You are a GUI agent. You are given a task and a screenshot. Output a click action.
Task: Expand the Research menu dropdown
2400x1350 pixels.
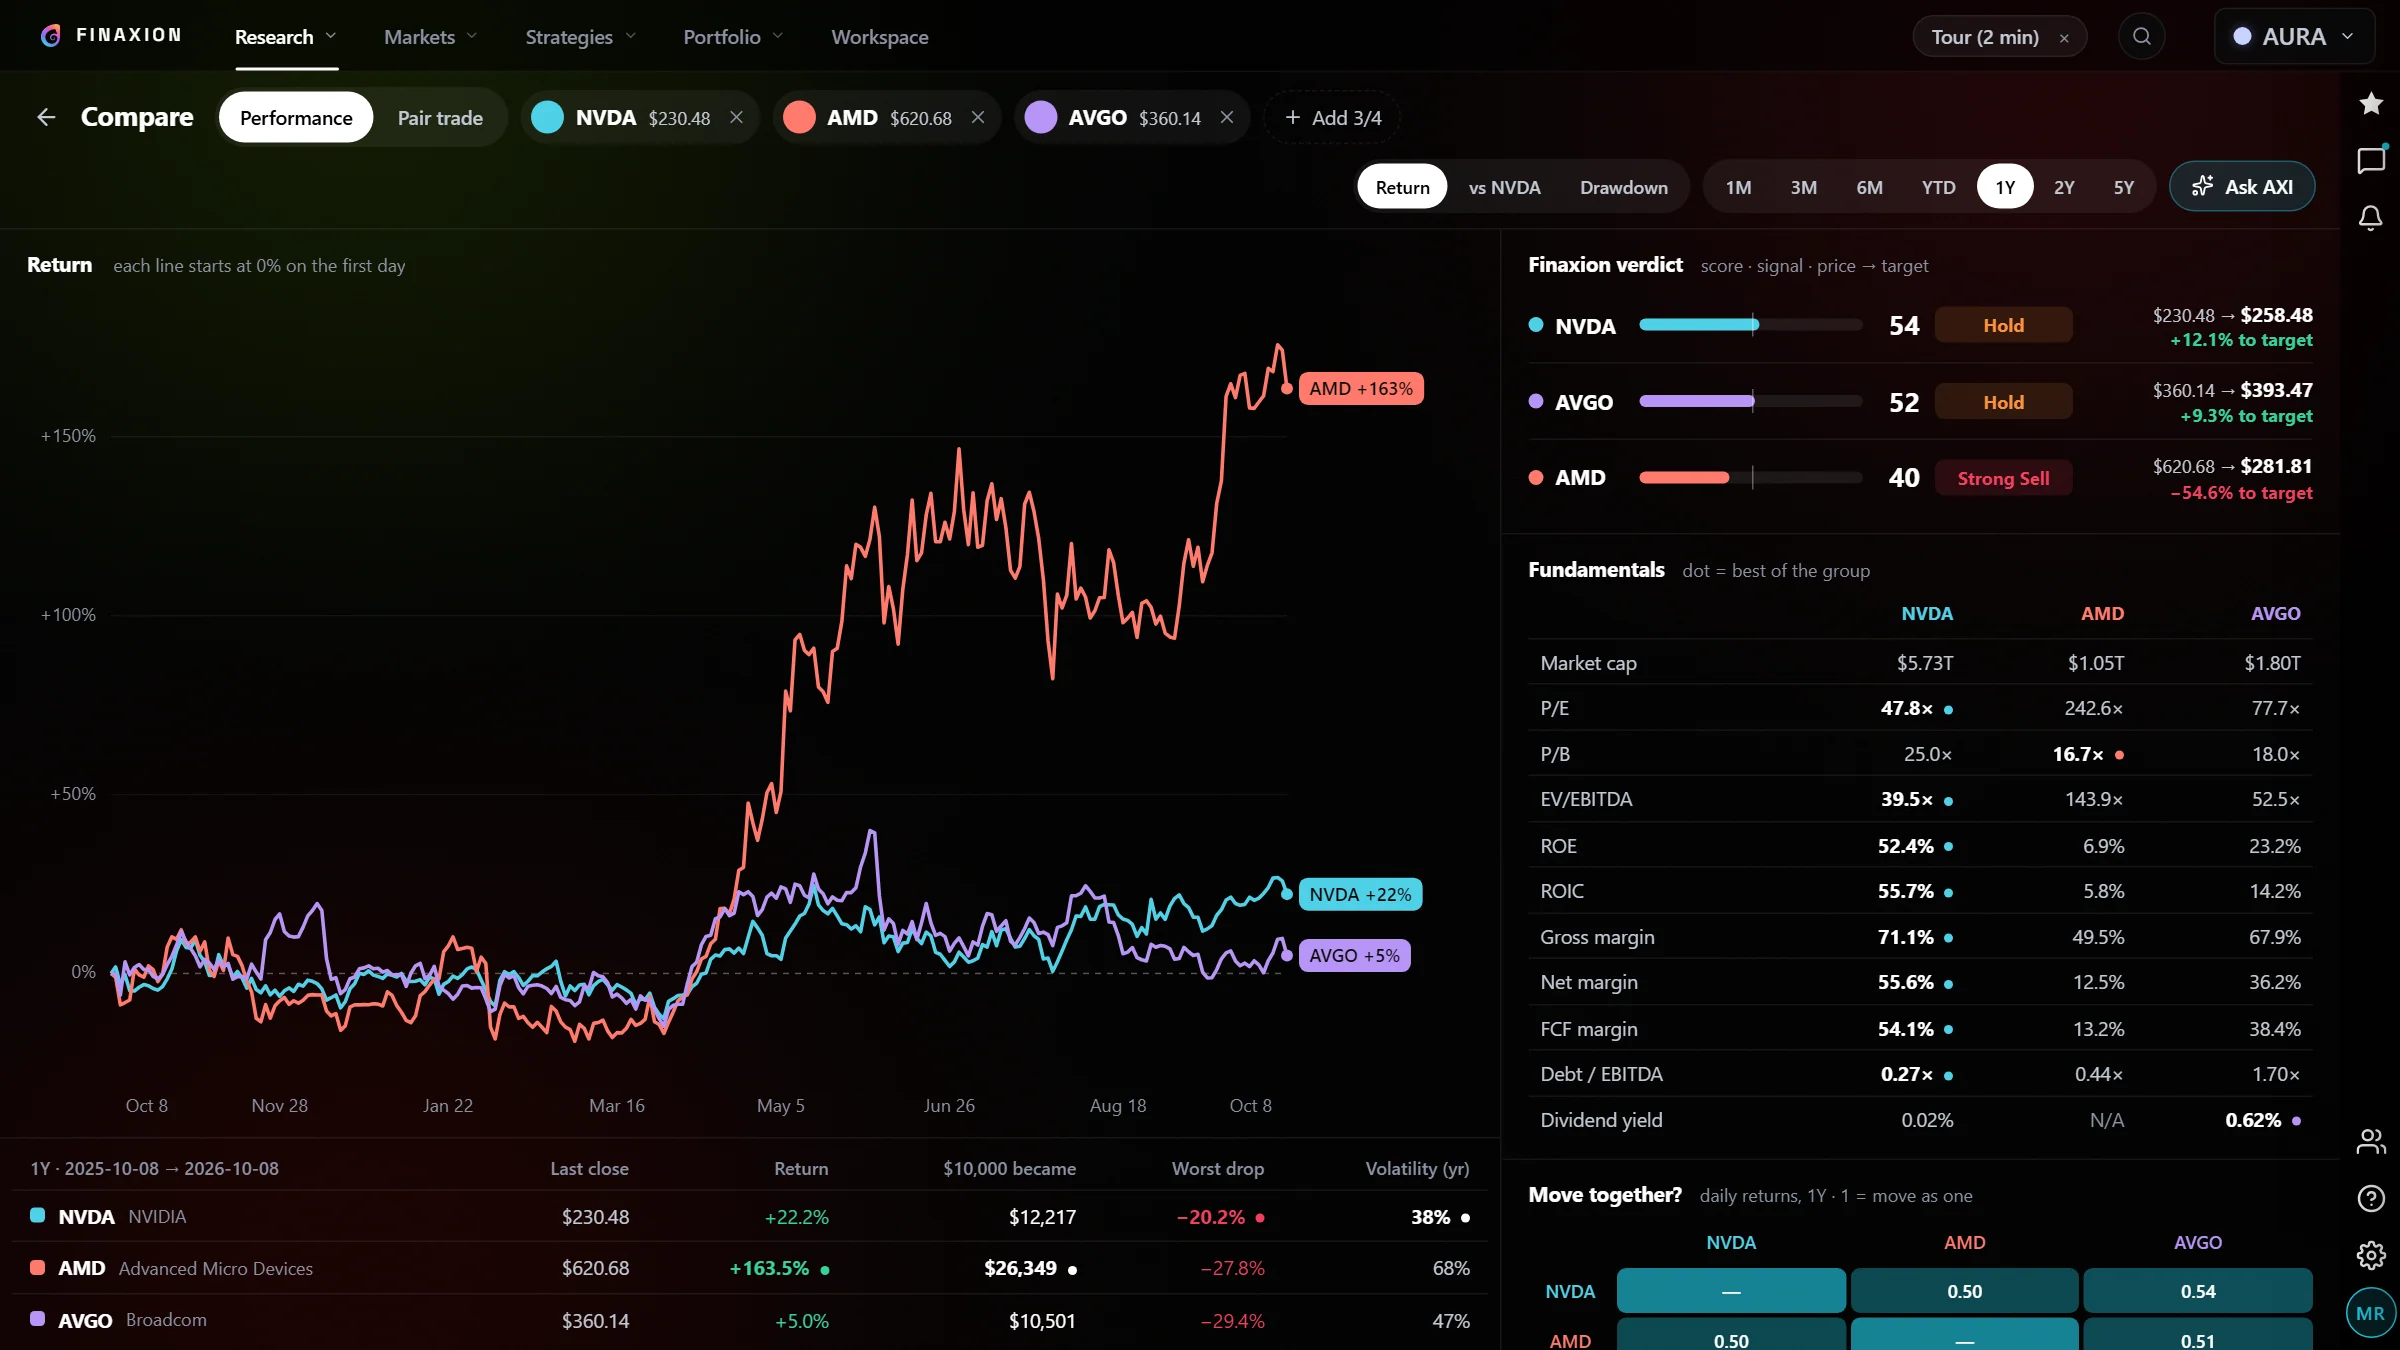click(286, 37)
